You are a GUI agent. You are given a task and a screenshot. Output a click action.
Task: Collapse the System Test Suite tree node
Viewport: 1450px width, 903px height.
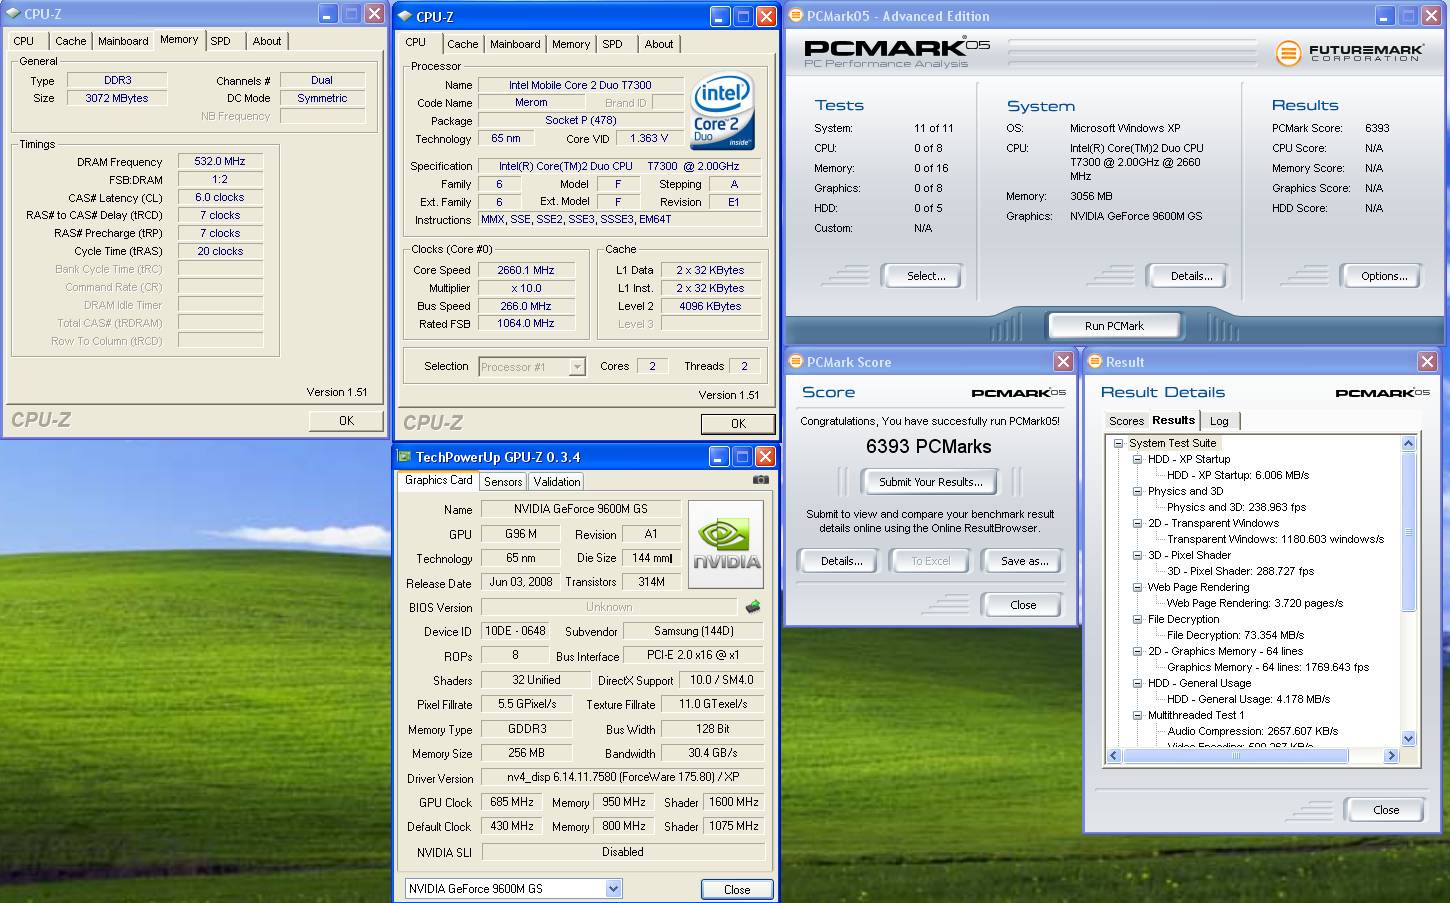point(1118,443)
